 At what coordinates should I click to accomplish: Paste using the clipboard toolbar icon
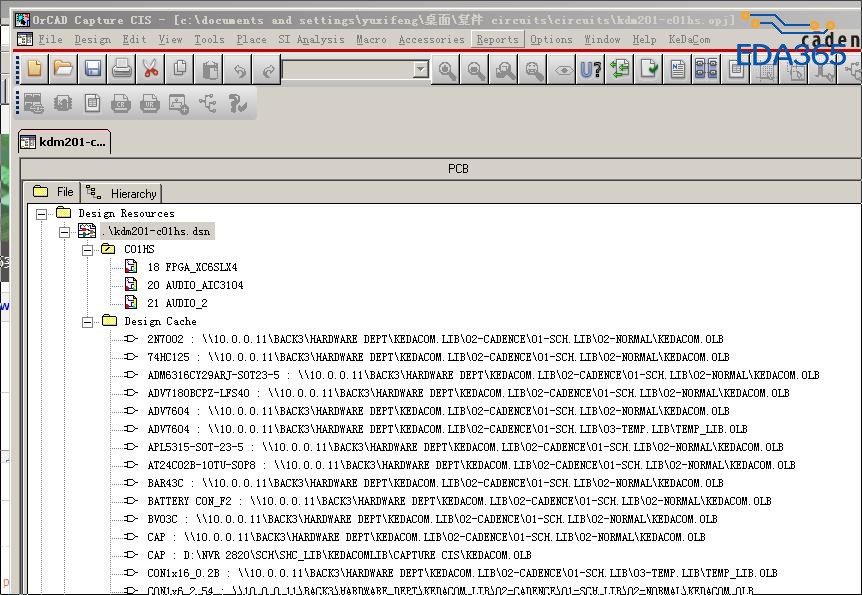coord(209,69)
